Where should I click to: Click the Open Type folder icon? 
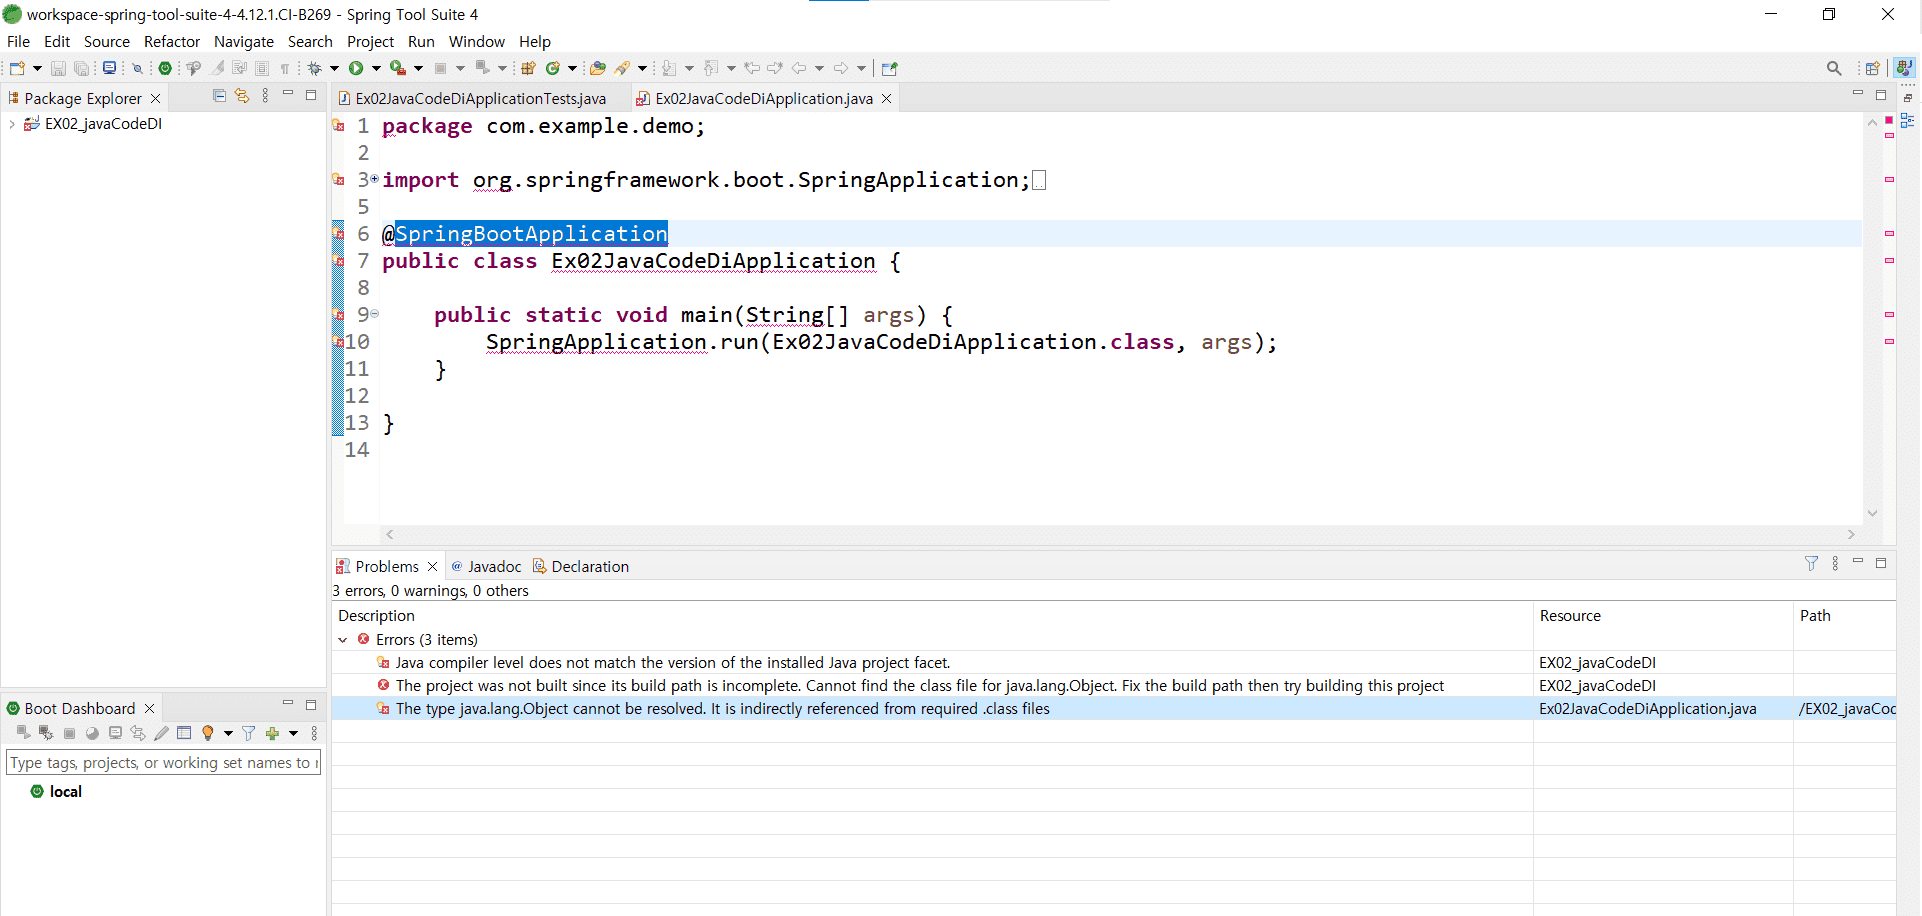pos(598,68)
